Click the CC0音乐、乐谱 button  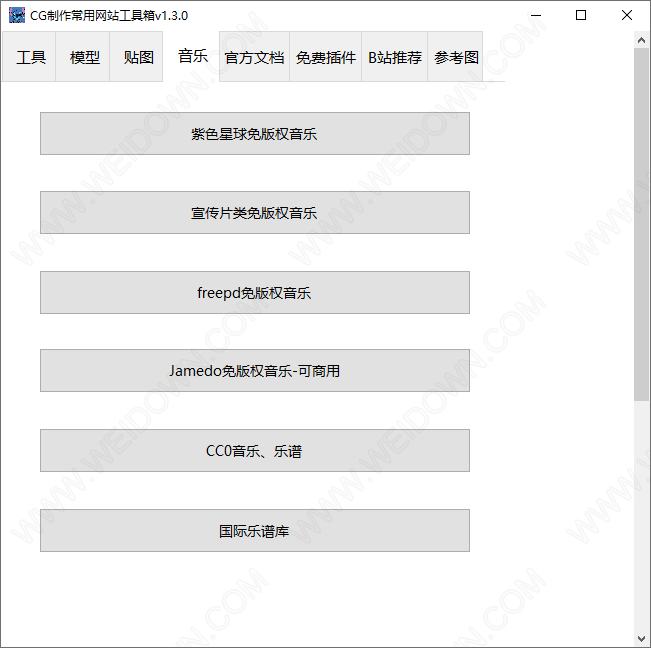pos(255,451)
